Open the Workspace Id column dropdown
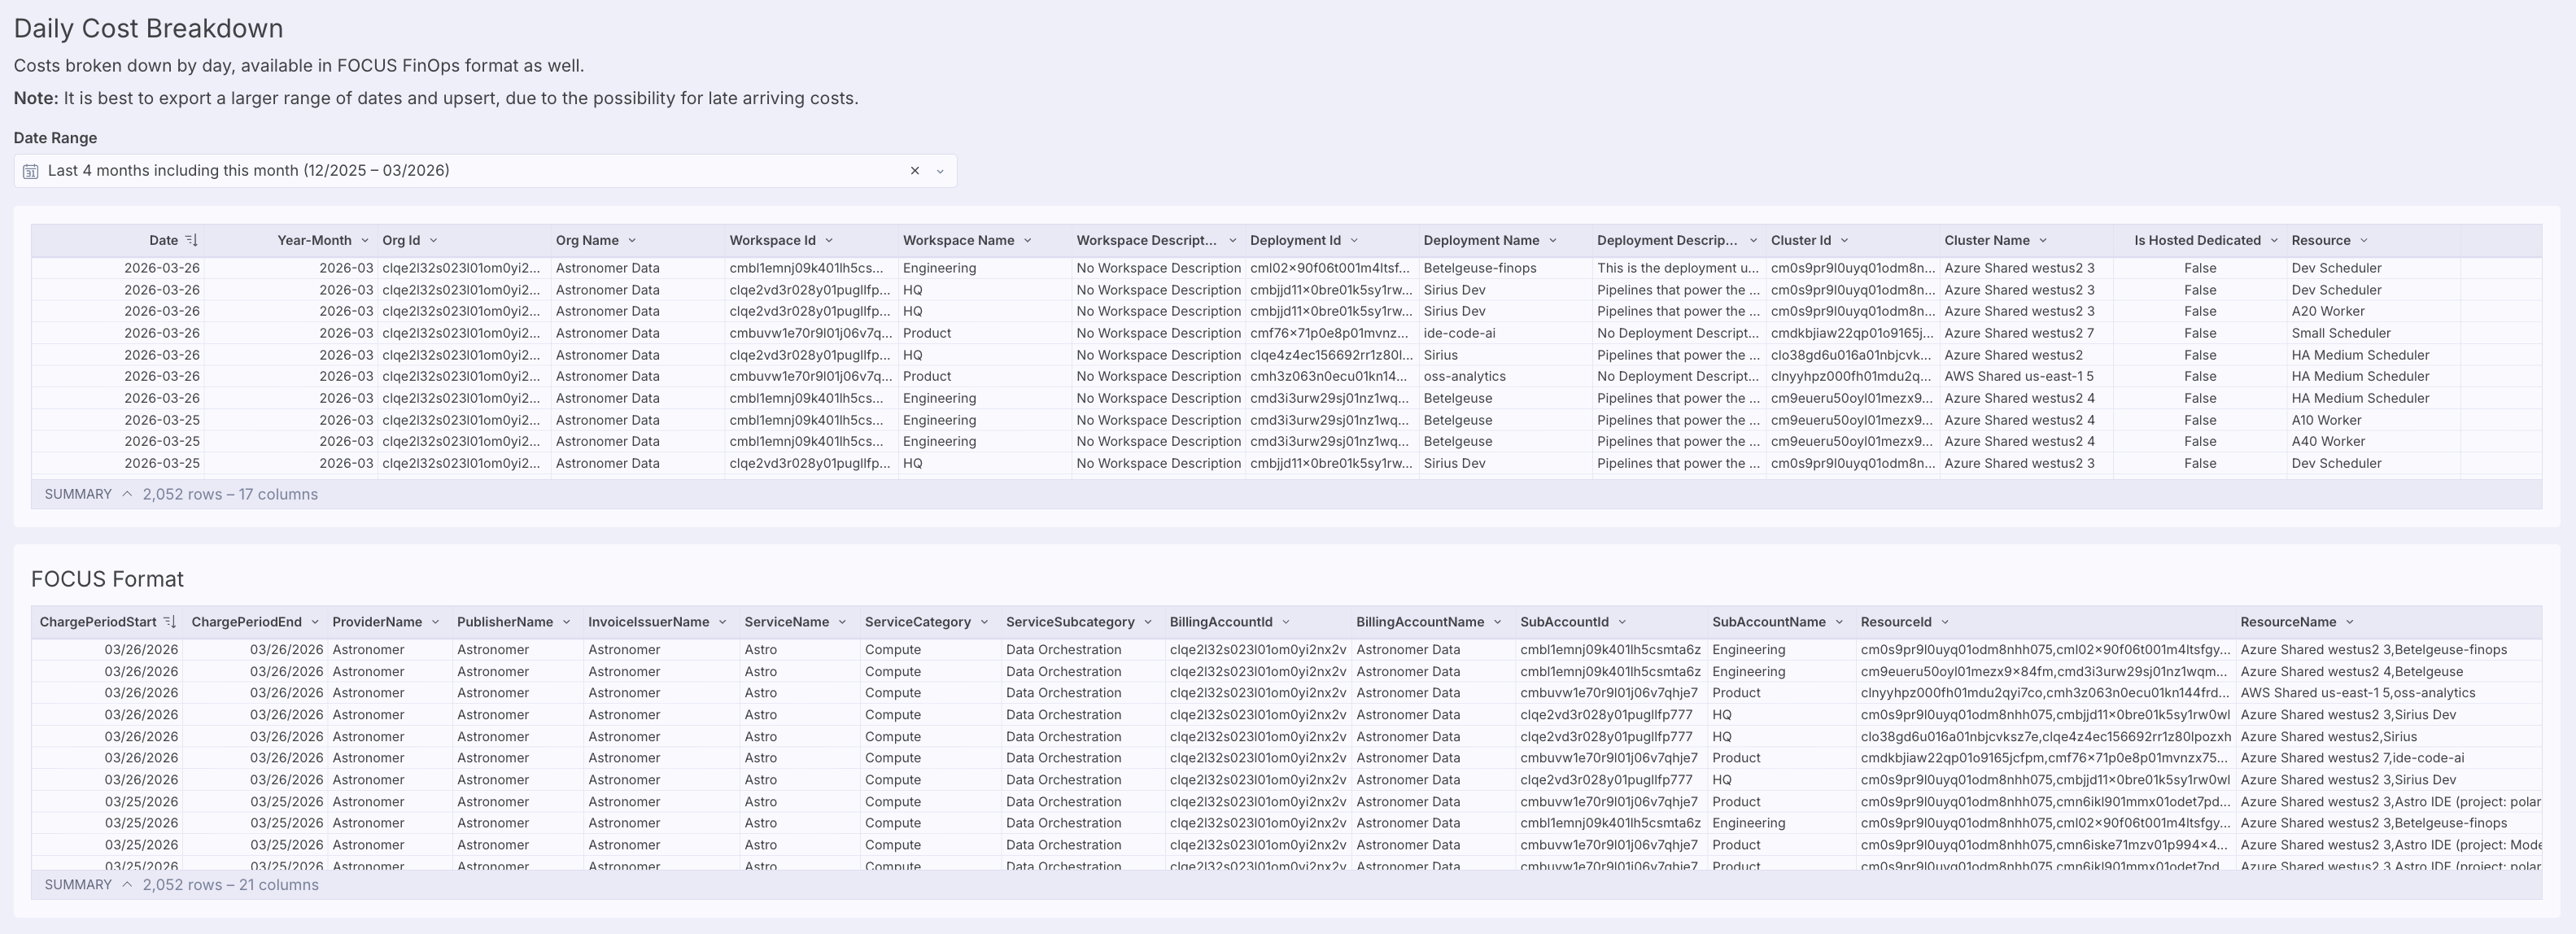 tap(830, 240)
